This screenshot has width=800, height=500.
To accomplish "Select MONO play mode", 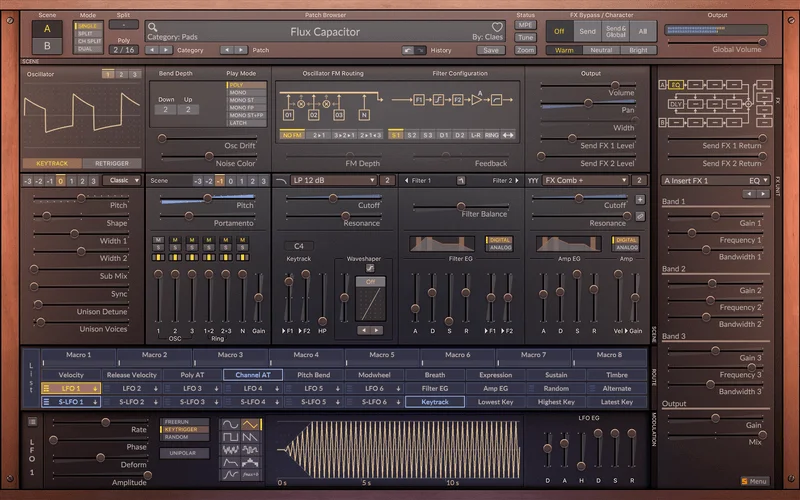I will coord(246,93).
